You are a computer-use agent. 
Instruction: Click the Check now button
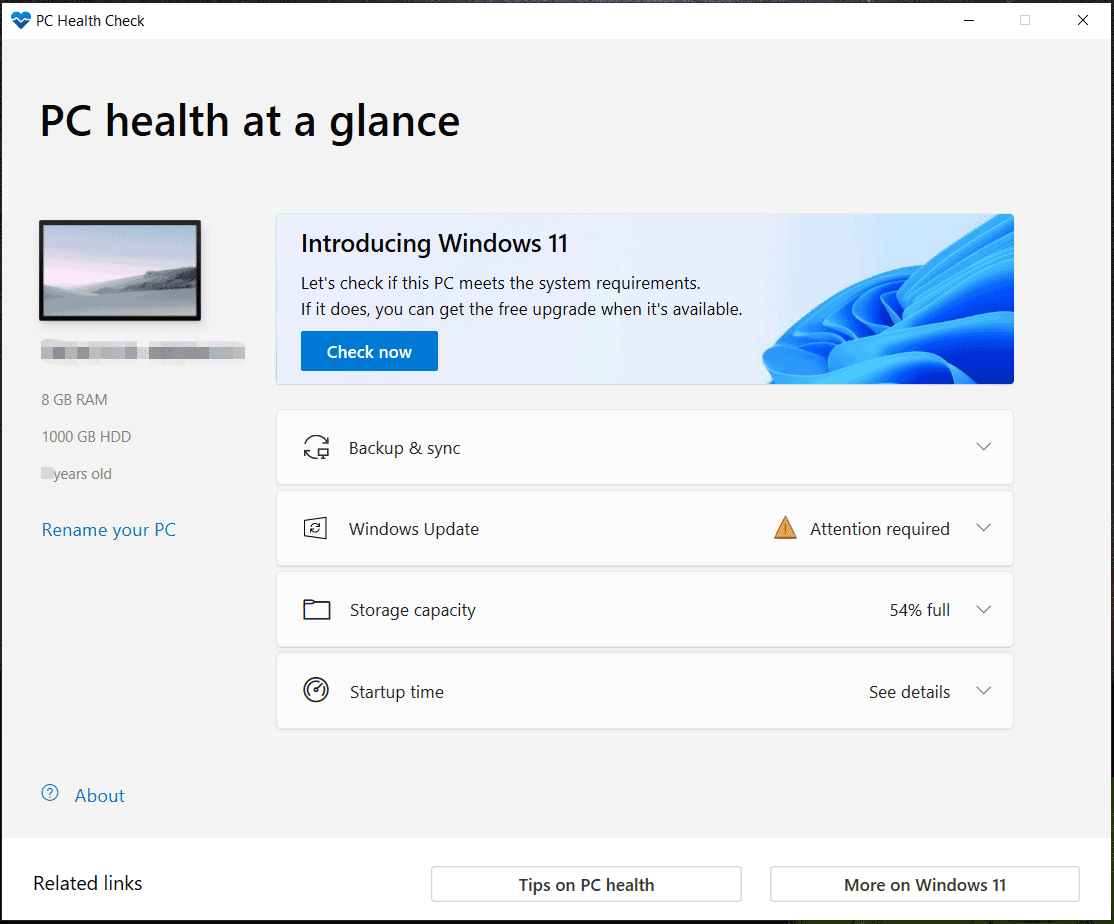(x=369, y=350)
